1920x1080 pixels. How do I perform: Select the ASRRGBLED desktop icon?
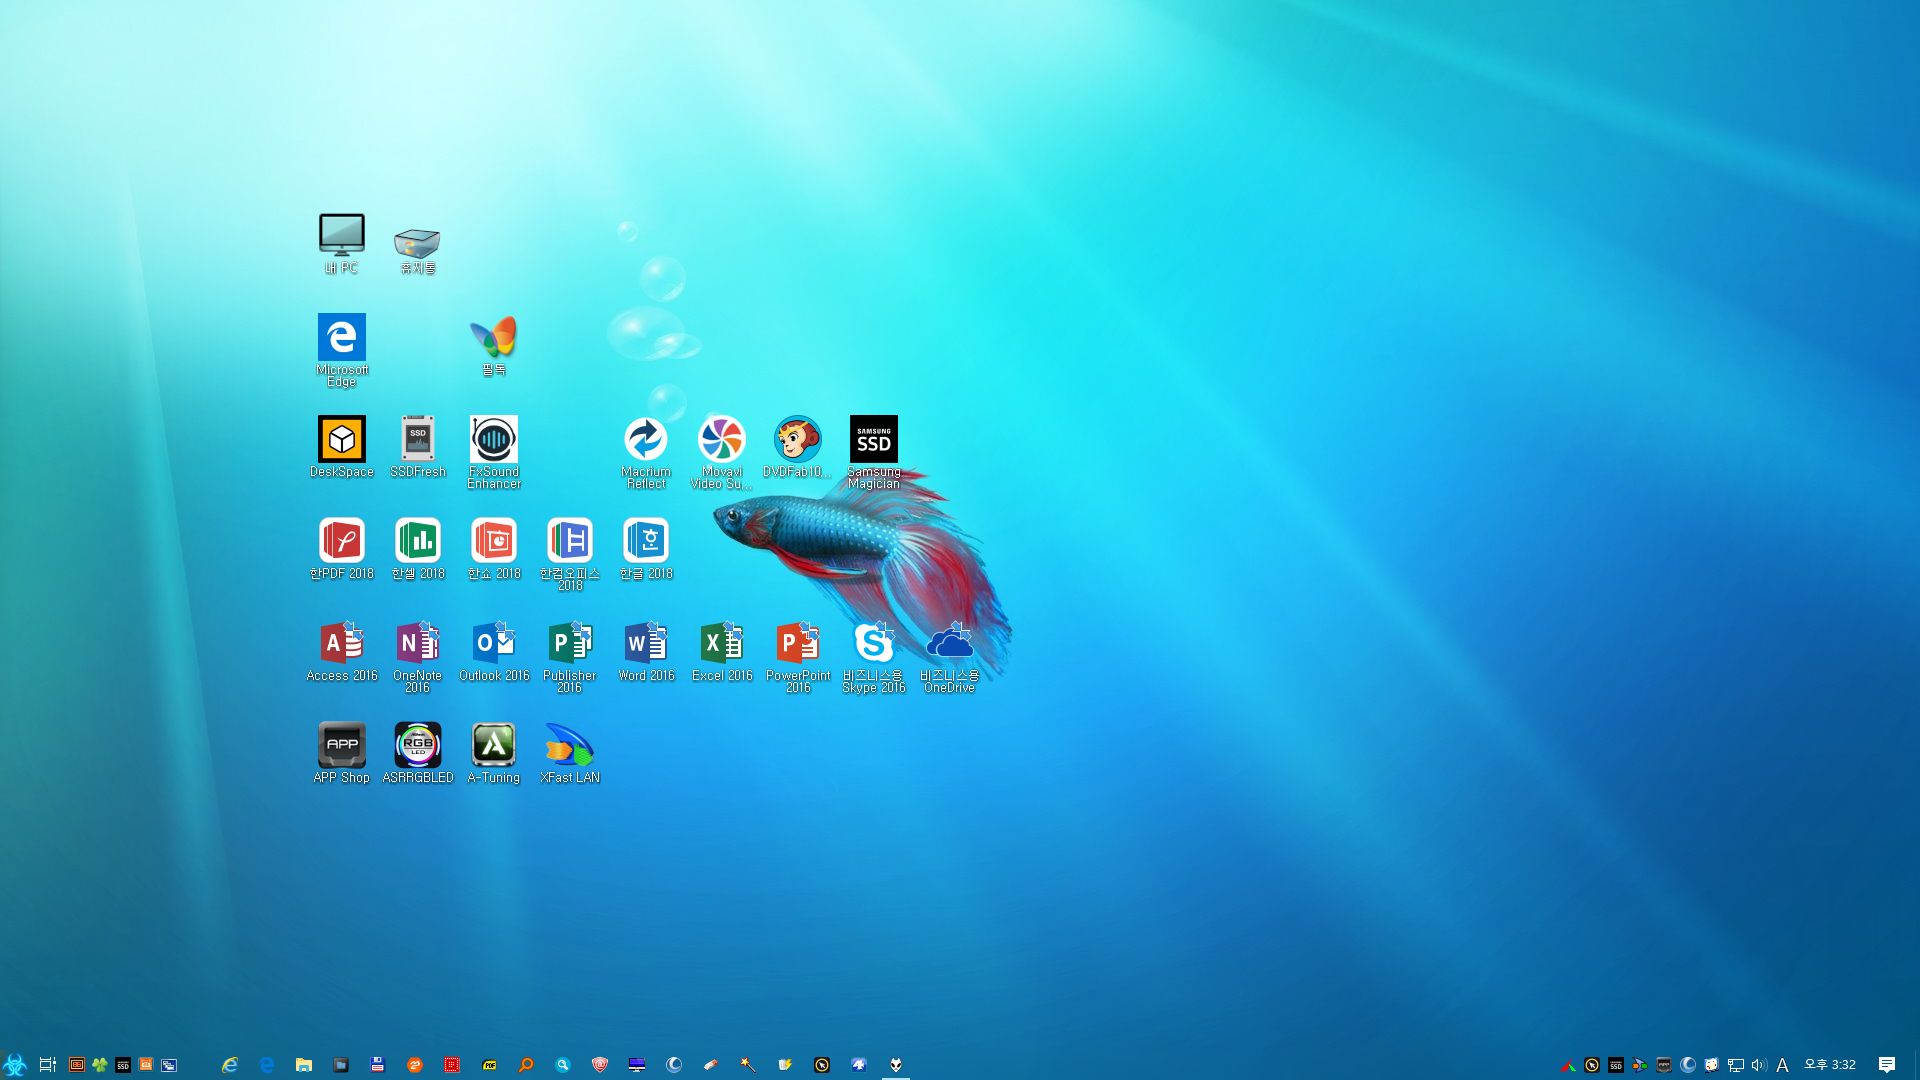pos(417,753)
